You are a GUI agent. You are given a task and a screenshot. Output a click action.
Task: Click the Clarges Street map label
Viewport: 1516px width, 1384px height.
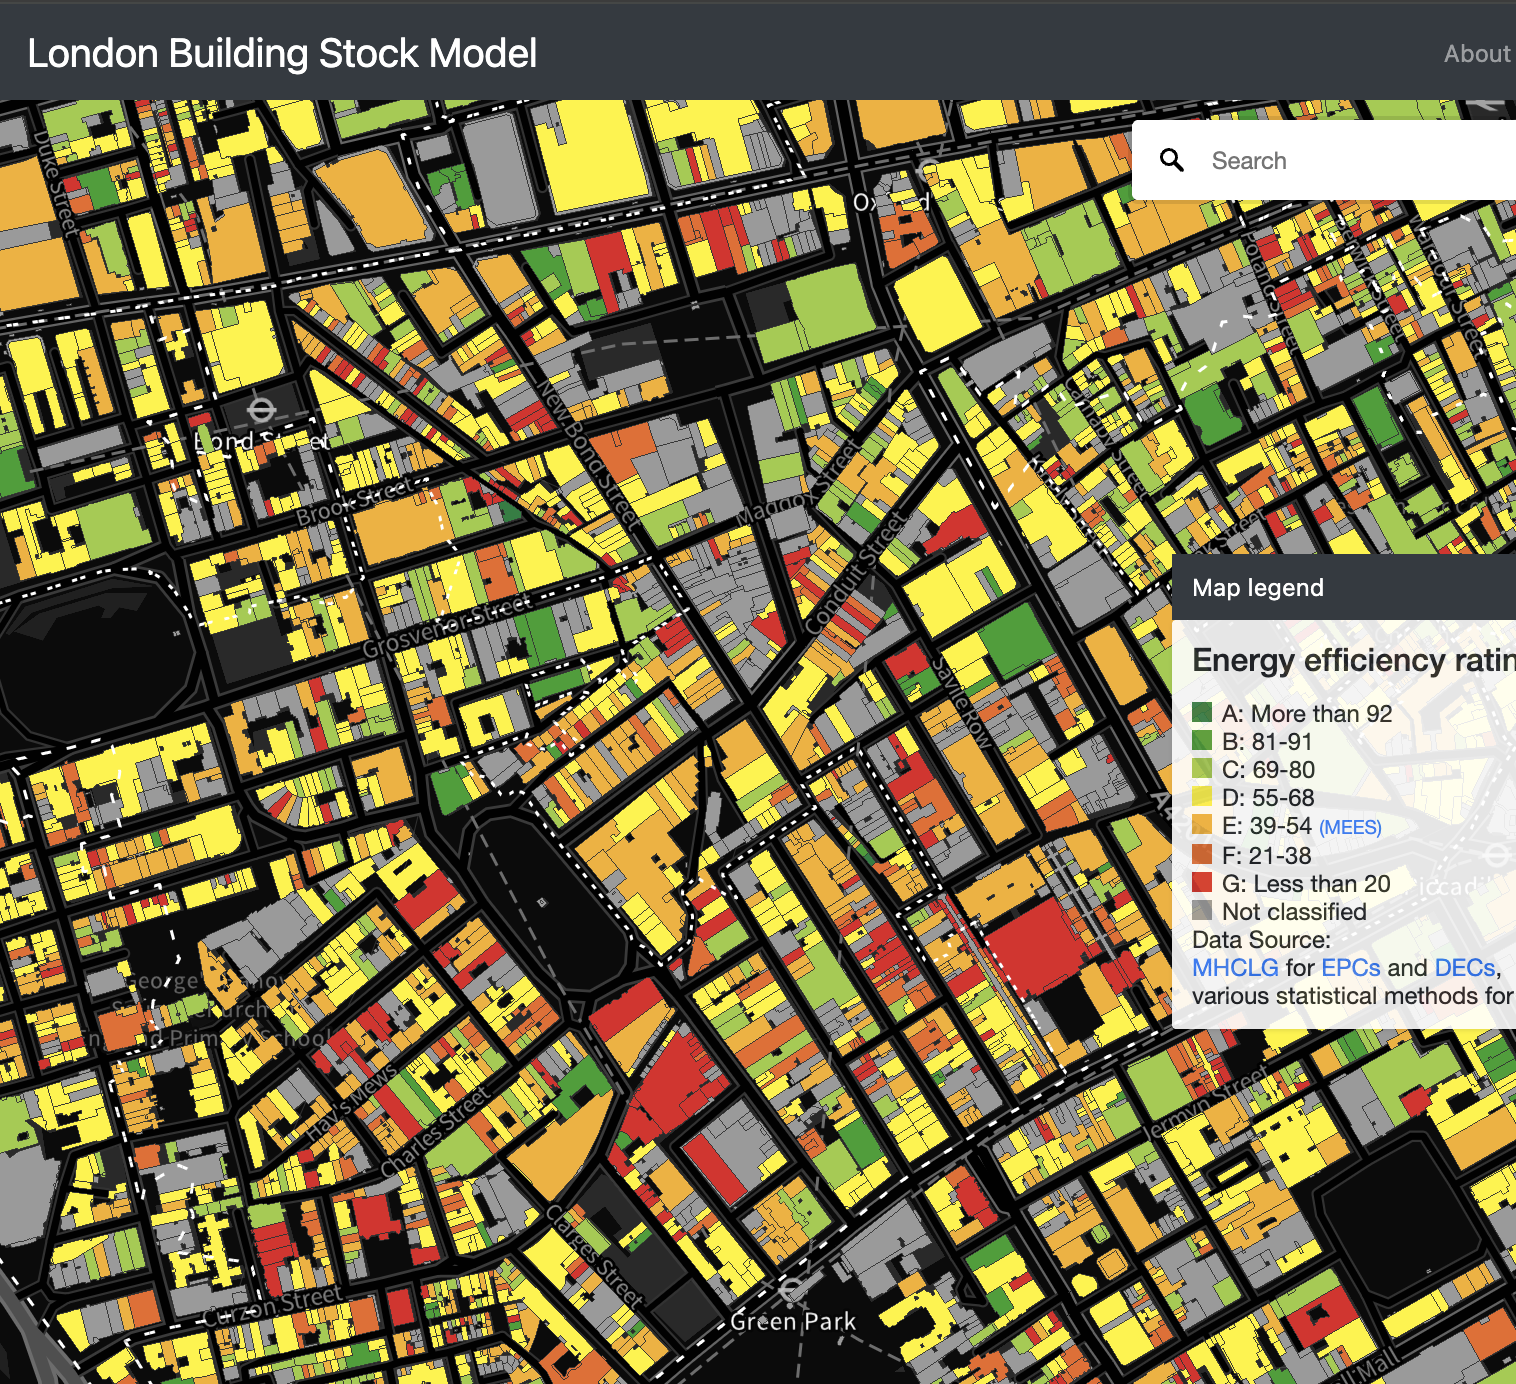(593, 1255)
